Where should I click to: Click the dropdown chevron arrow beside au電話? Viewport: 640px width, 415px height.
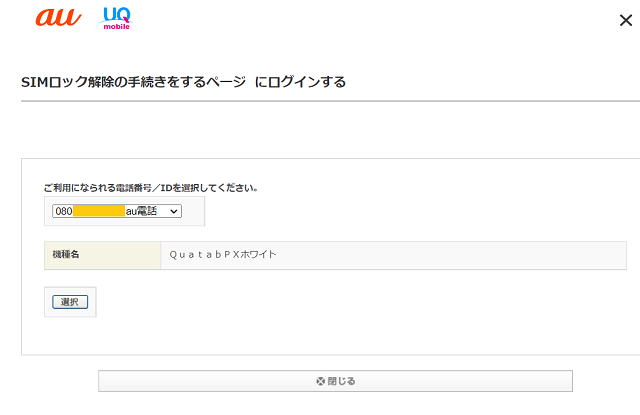click(173, 211)
